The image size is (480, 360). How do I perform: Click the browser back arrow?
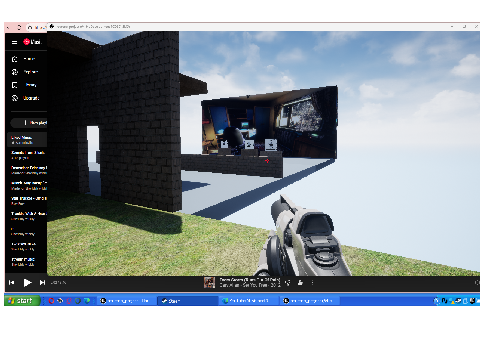[x=9, y=27]
